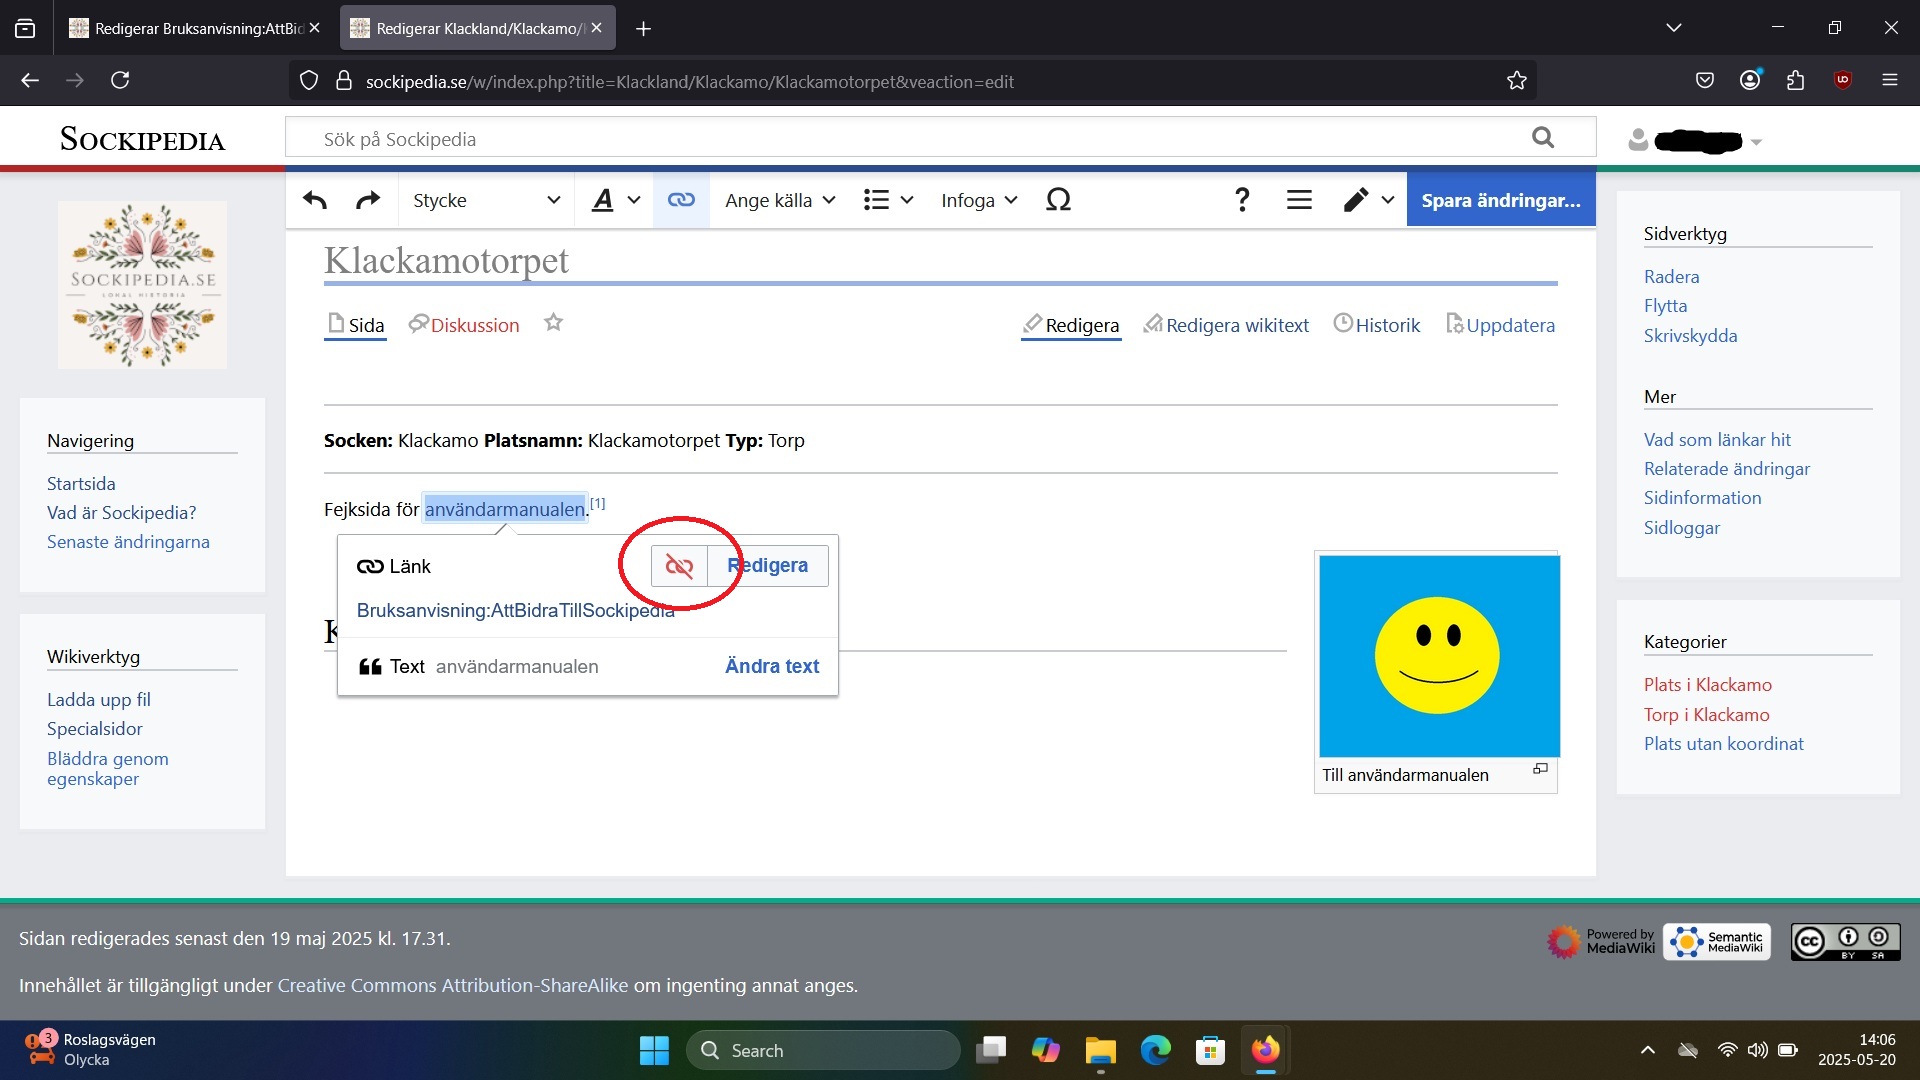
Task: Click the smiley face image thumbnail
Action: [x=1438, y=656]
